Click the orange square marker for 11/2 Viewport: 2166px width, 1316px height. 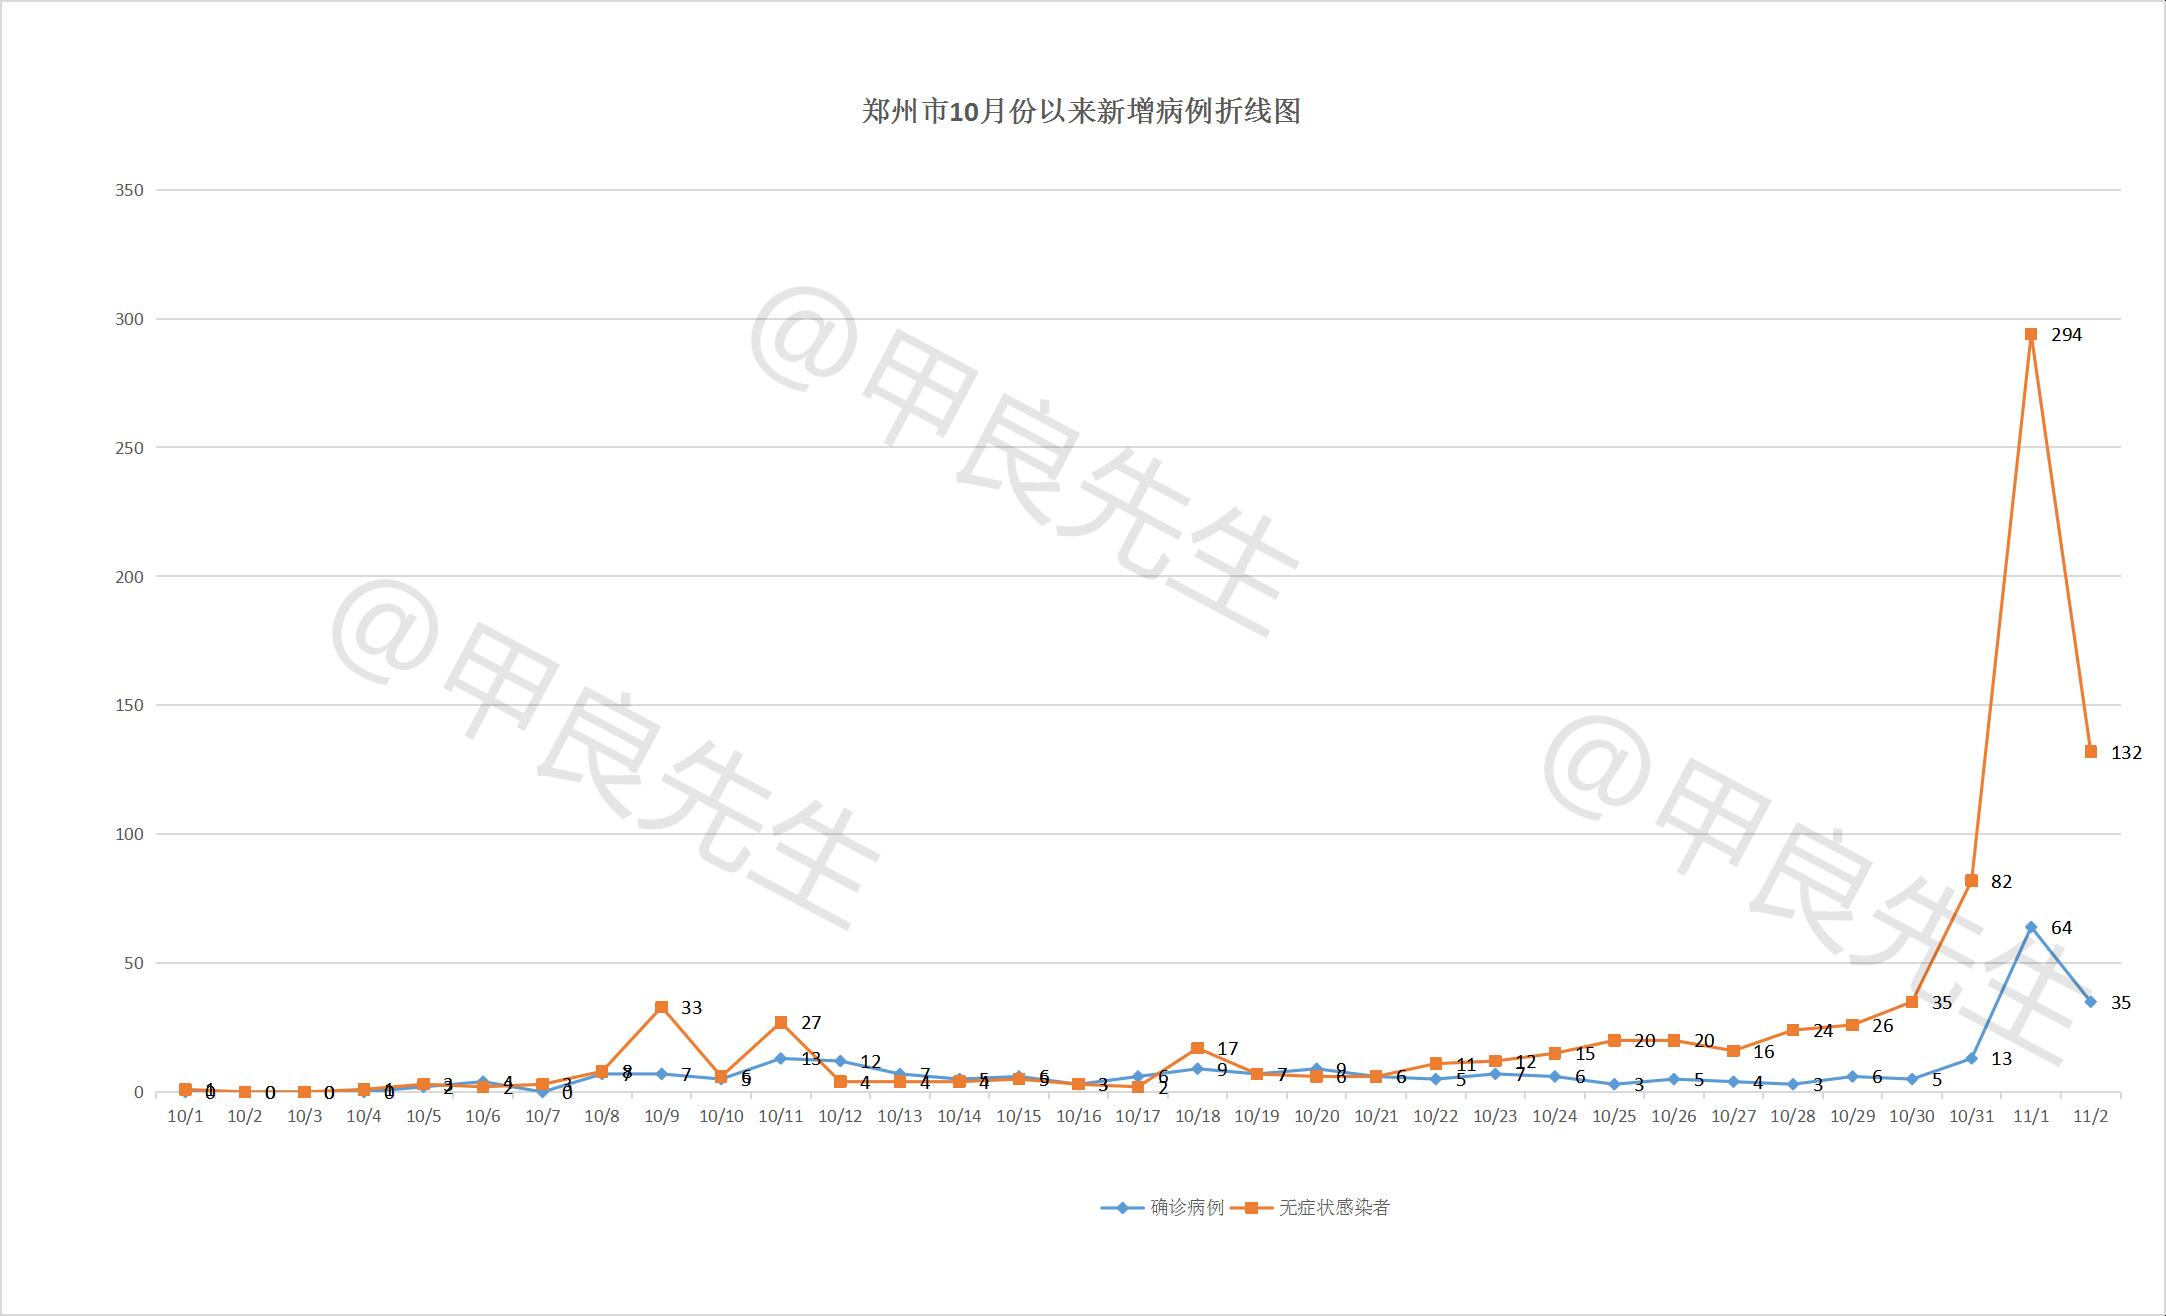point(2091,751)
